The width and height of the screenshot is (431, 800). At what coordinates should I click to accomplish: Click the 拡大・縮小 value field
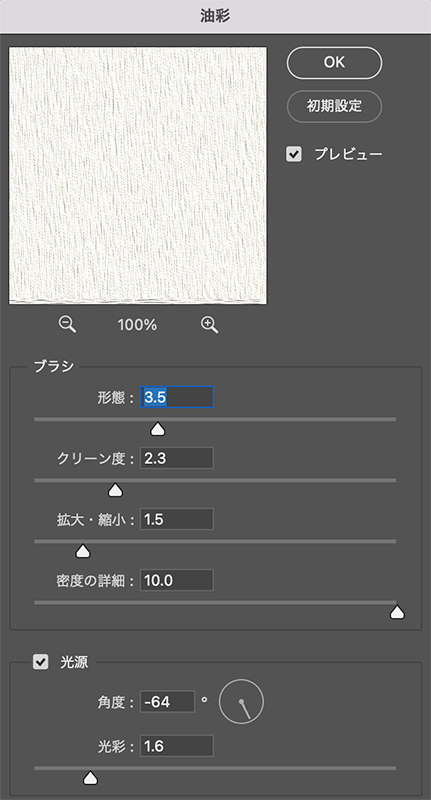pos(176,519)
